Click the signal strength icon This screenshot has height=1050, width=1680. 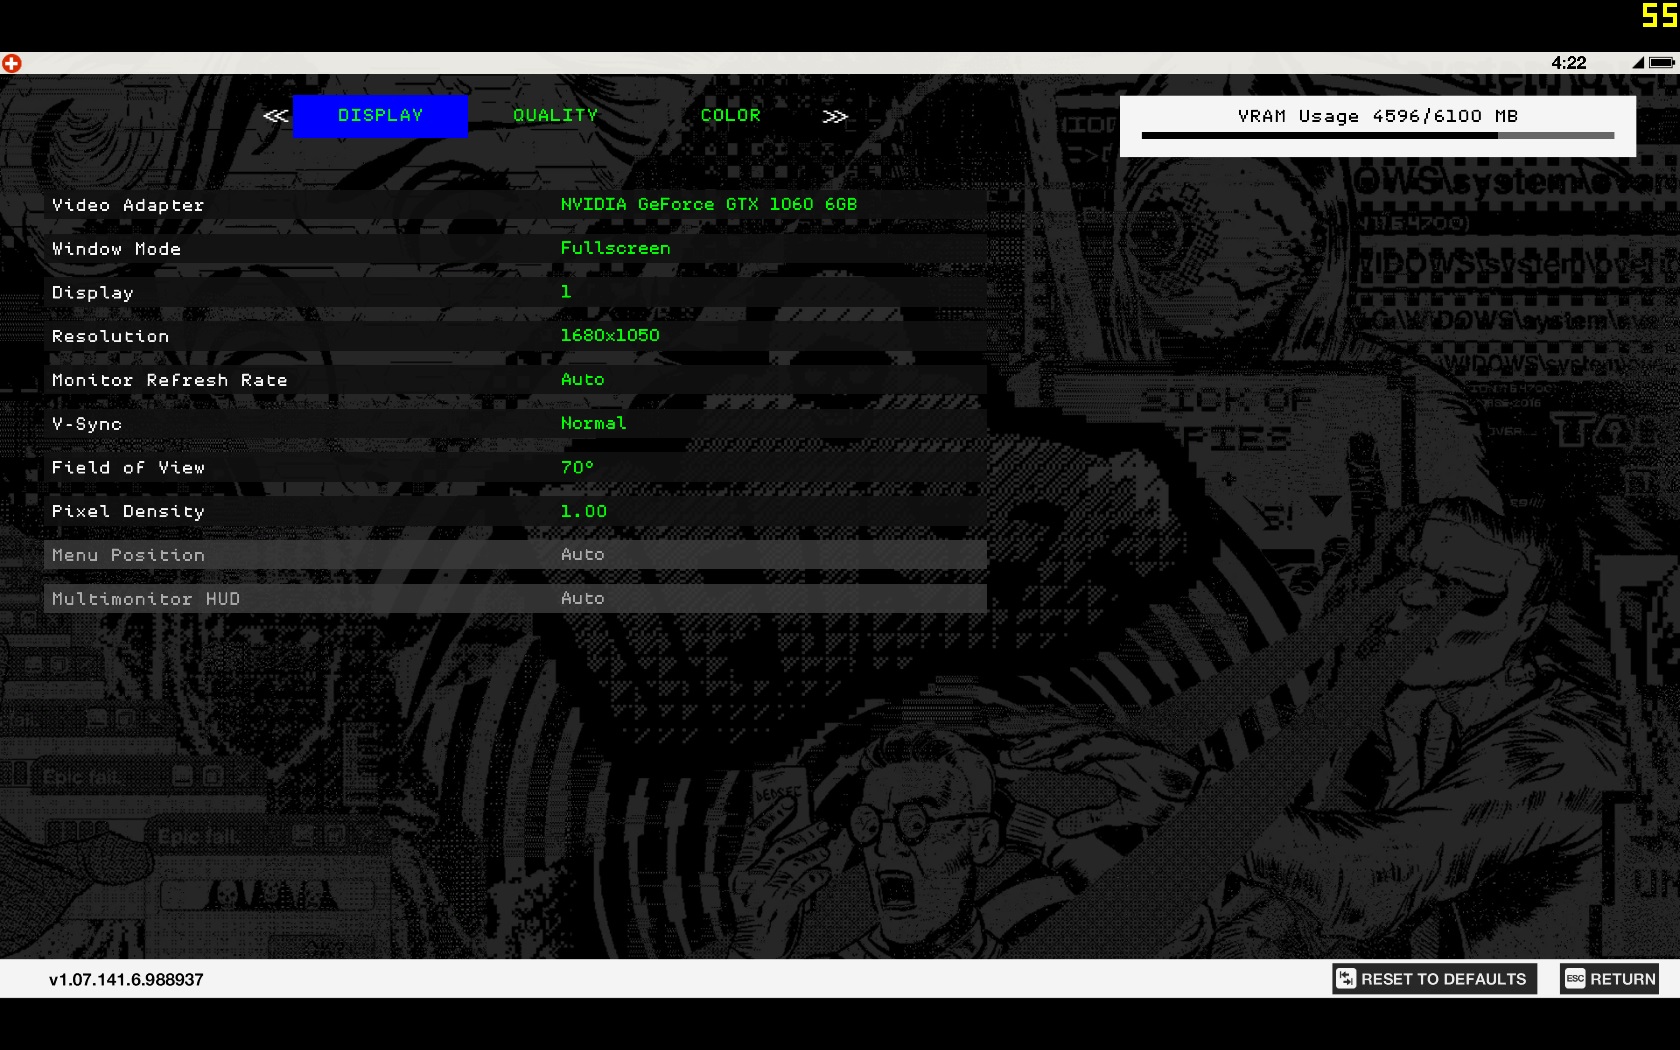tap(1638, 62)
